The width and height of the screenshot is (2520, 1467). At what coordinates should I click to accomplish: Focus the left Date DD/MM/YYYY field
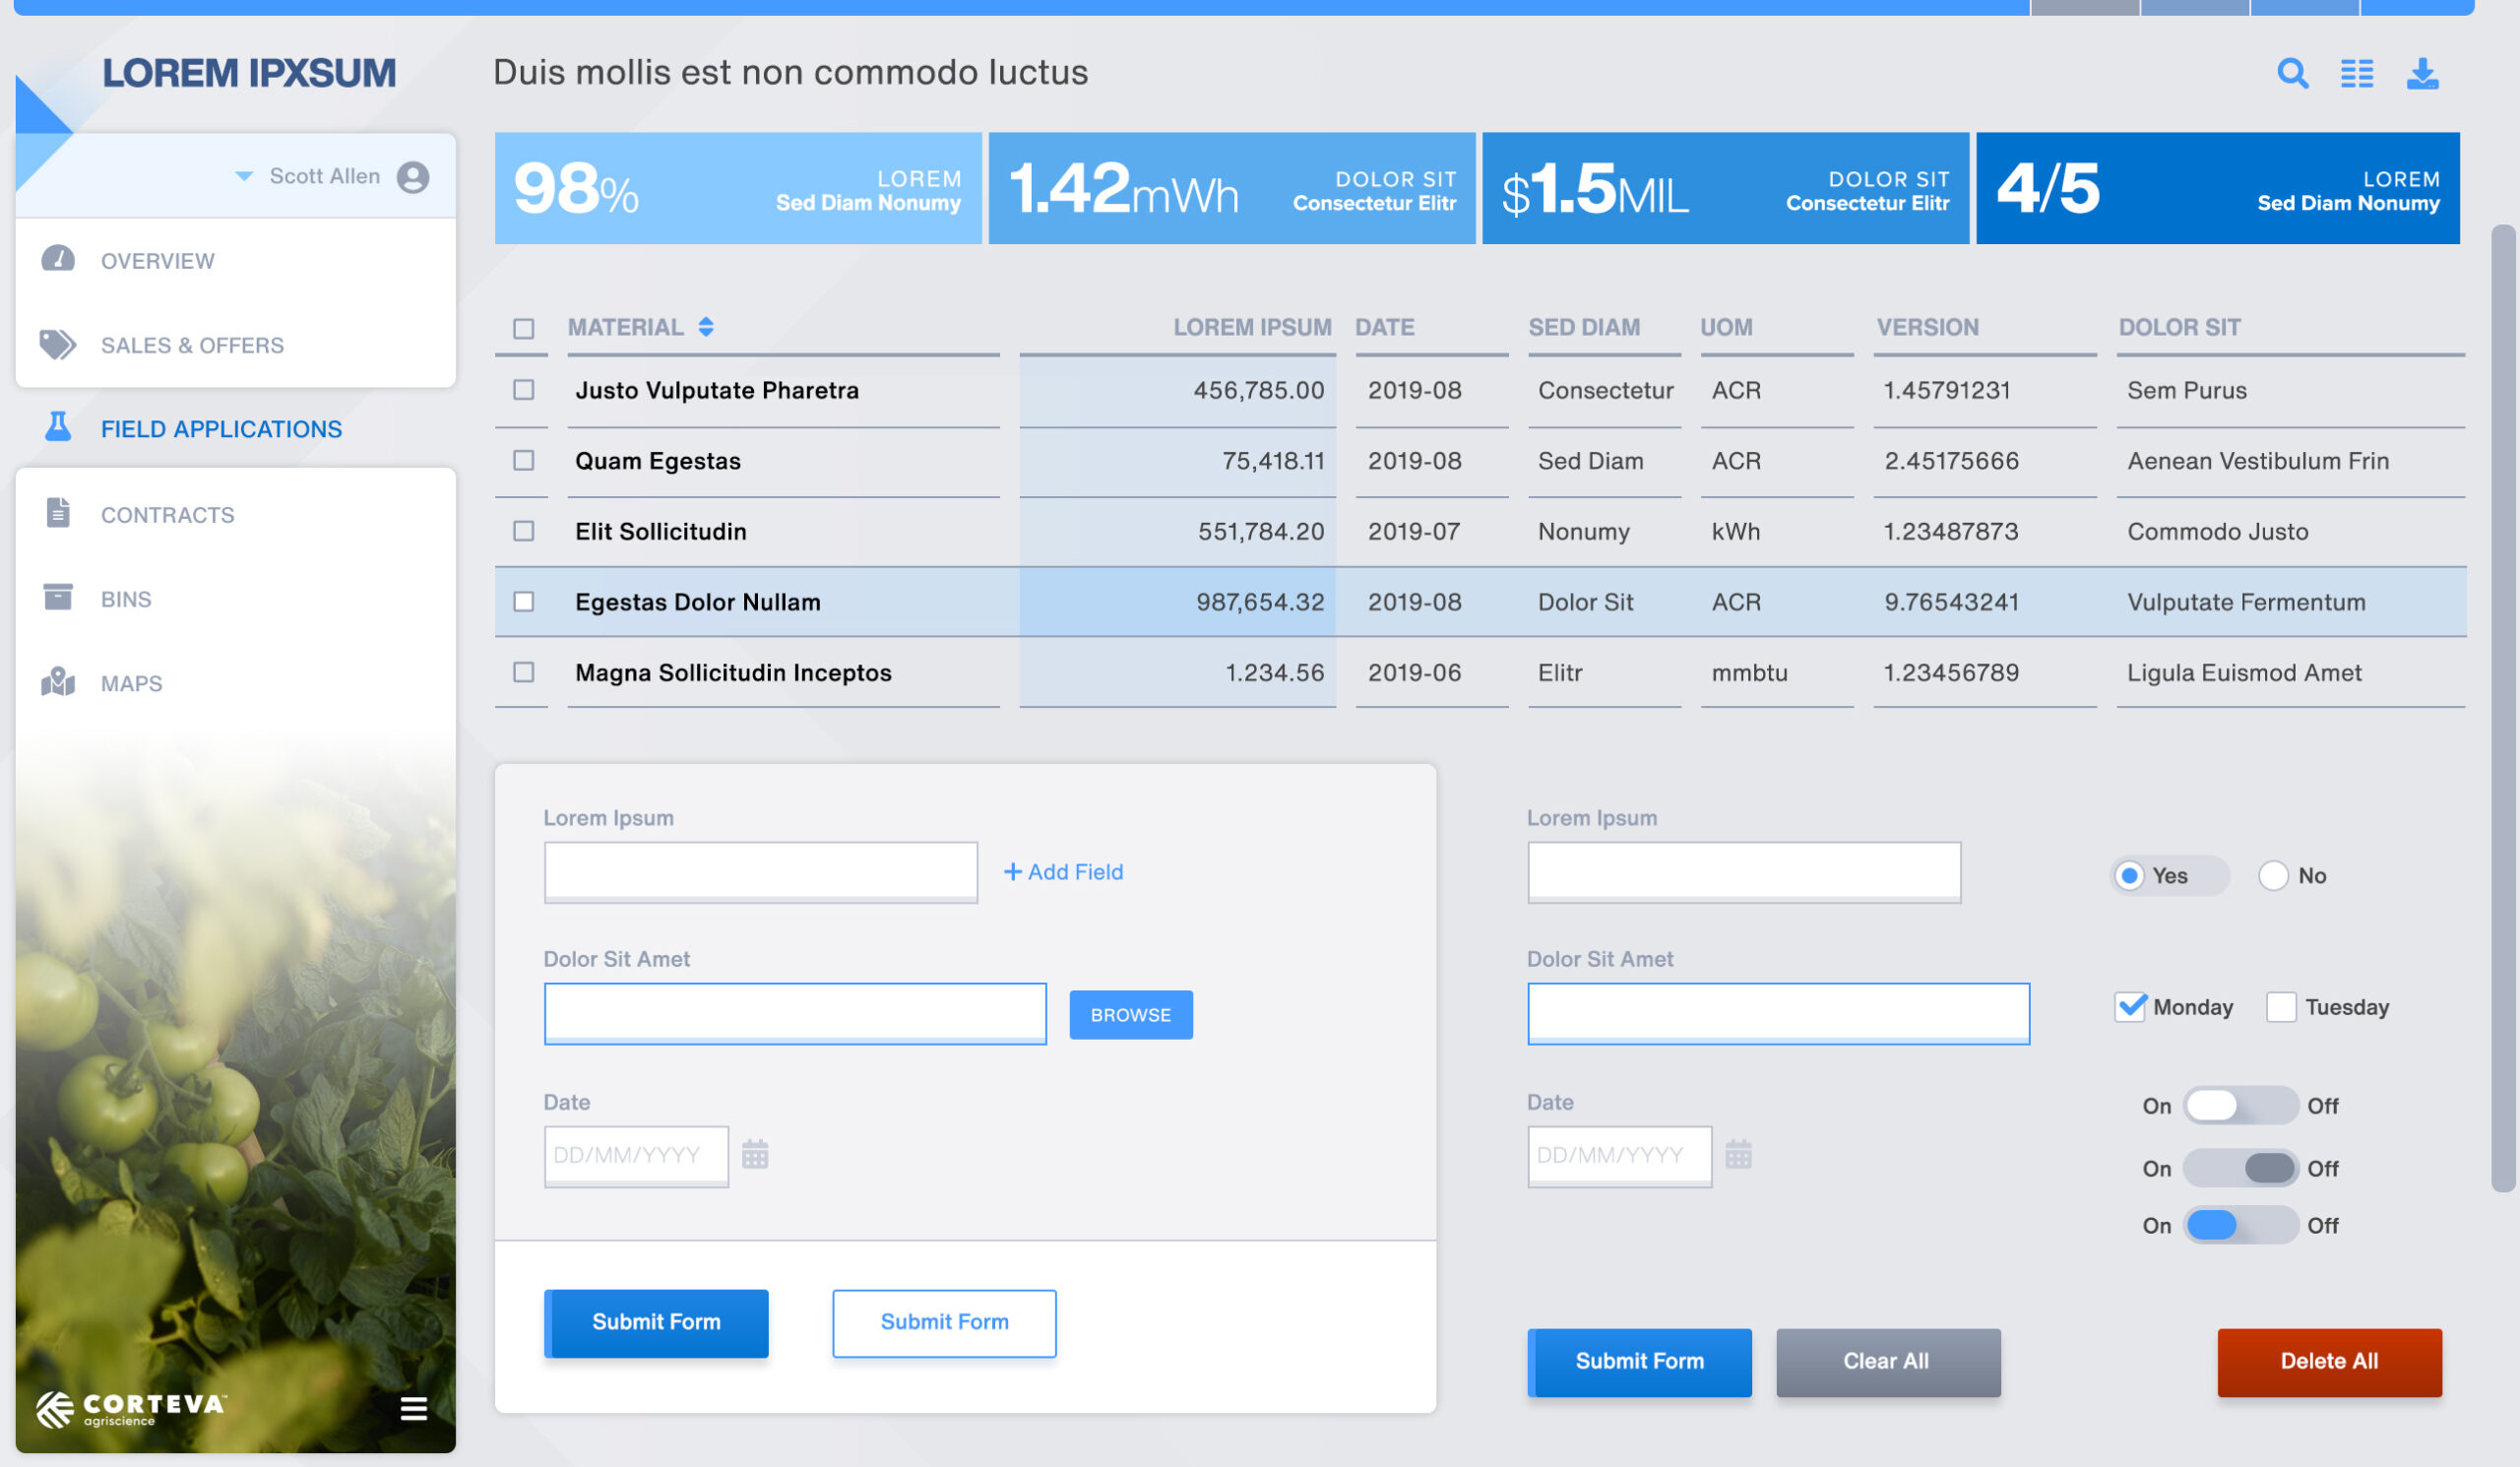pyautogui.click(x=636, y=1156)
